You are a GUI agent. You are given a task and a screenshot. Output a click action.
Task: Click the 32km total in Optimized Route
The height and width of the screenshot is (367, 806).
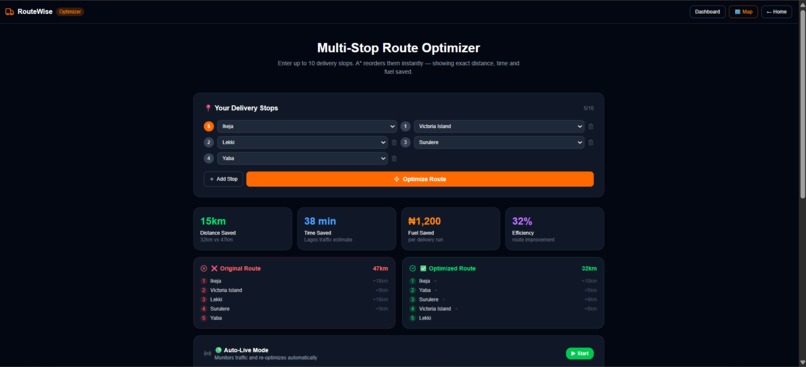[589, 268]
